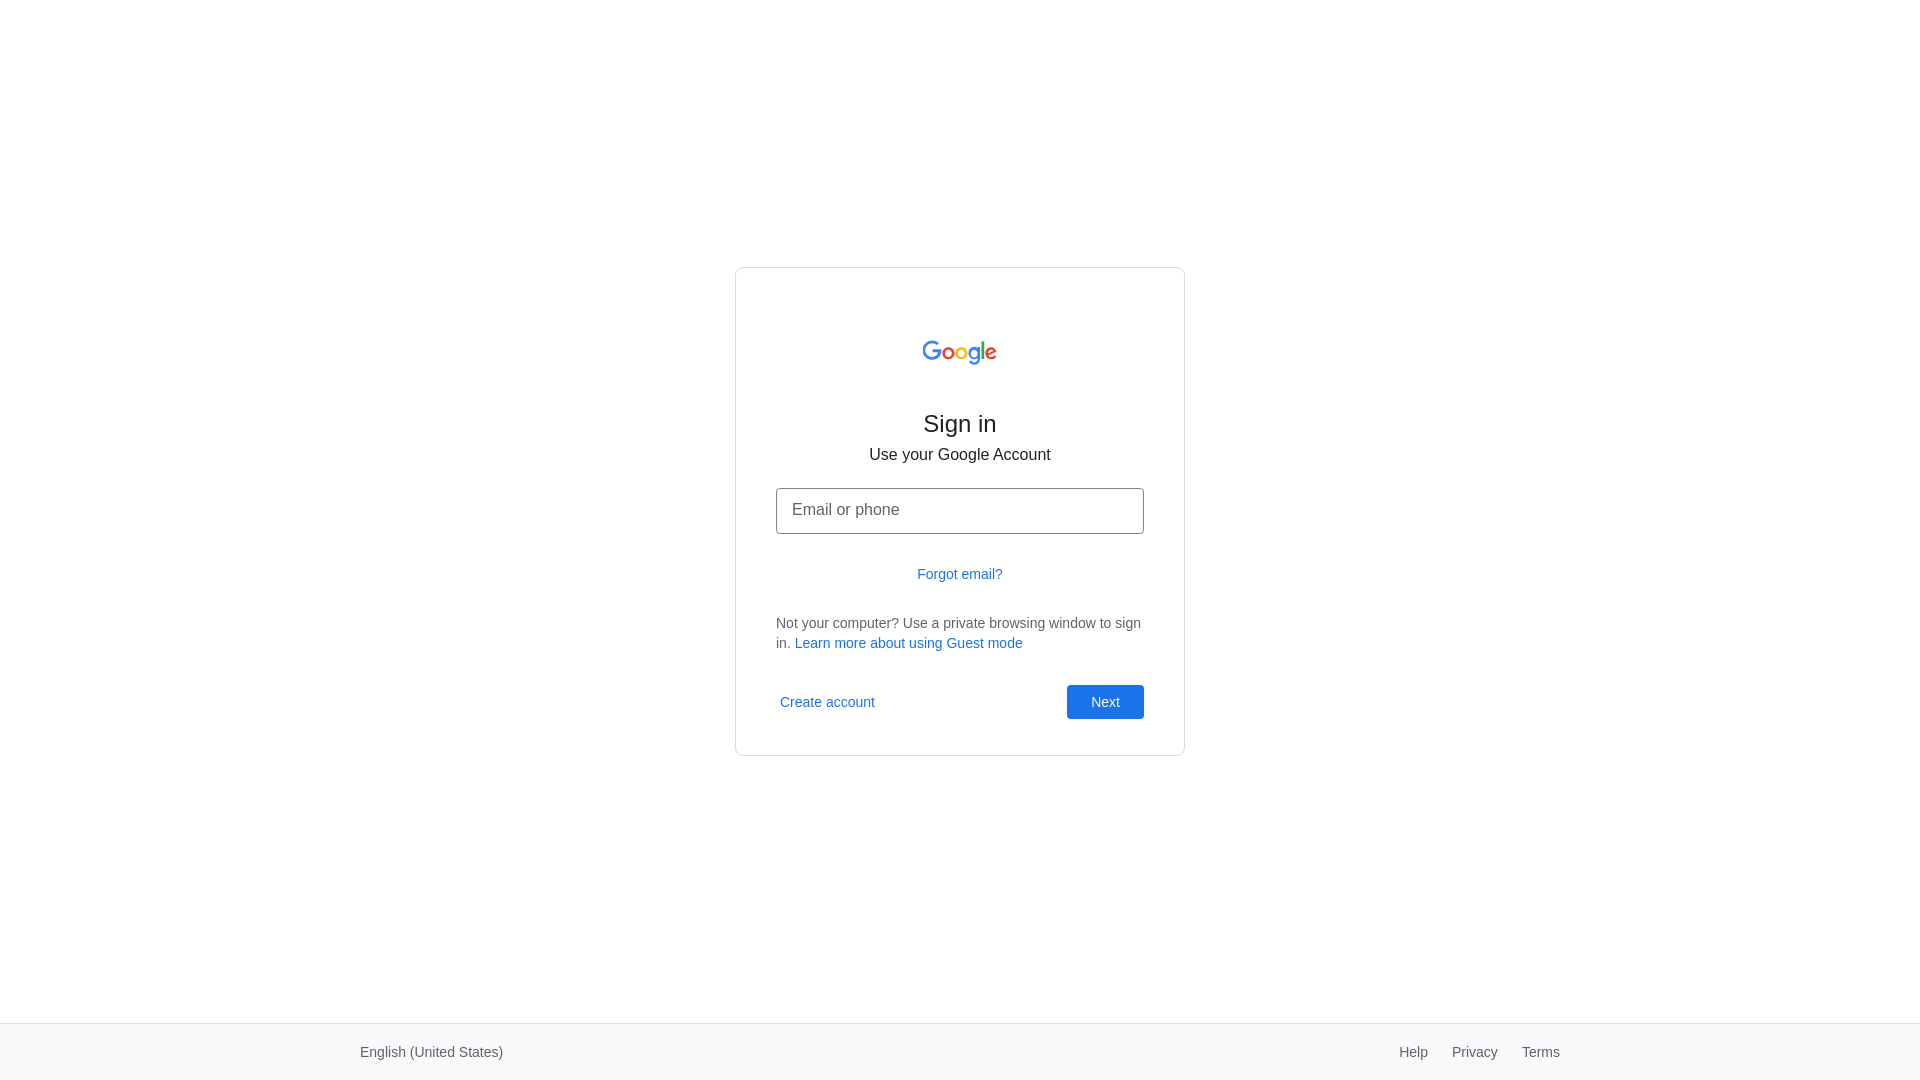Expand the English (United States) language selector

[431, 1052]
